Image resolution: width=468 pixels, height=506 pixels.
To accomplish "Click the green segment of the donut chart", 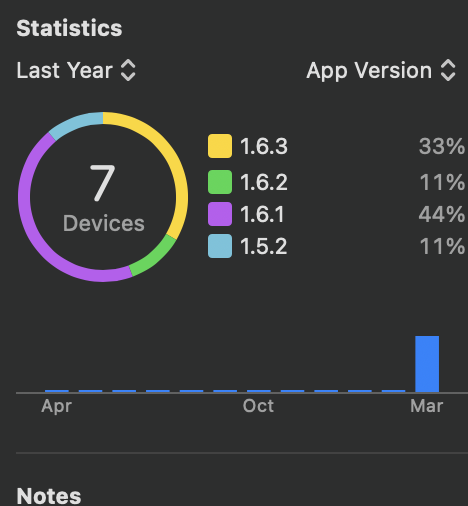I will coord(155,256).
